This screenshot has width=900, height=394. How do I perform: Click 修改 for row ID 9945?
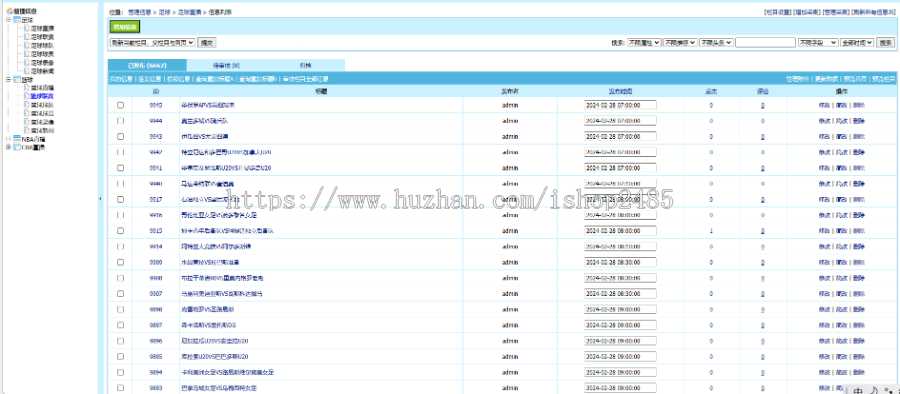pos(824,105)
